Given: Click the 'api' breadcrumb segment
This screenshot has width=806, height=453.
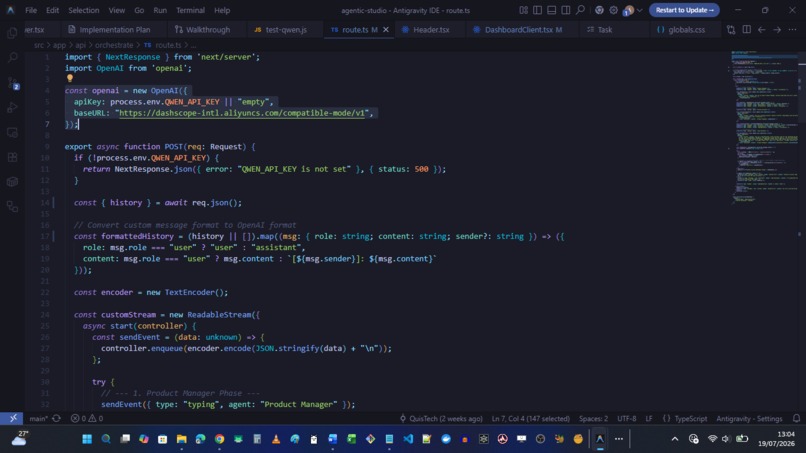Looking at the screenshot, I should click(81, 45).
